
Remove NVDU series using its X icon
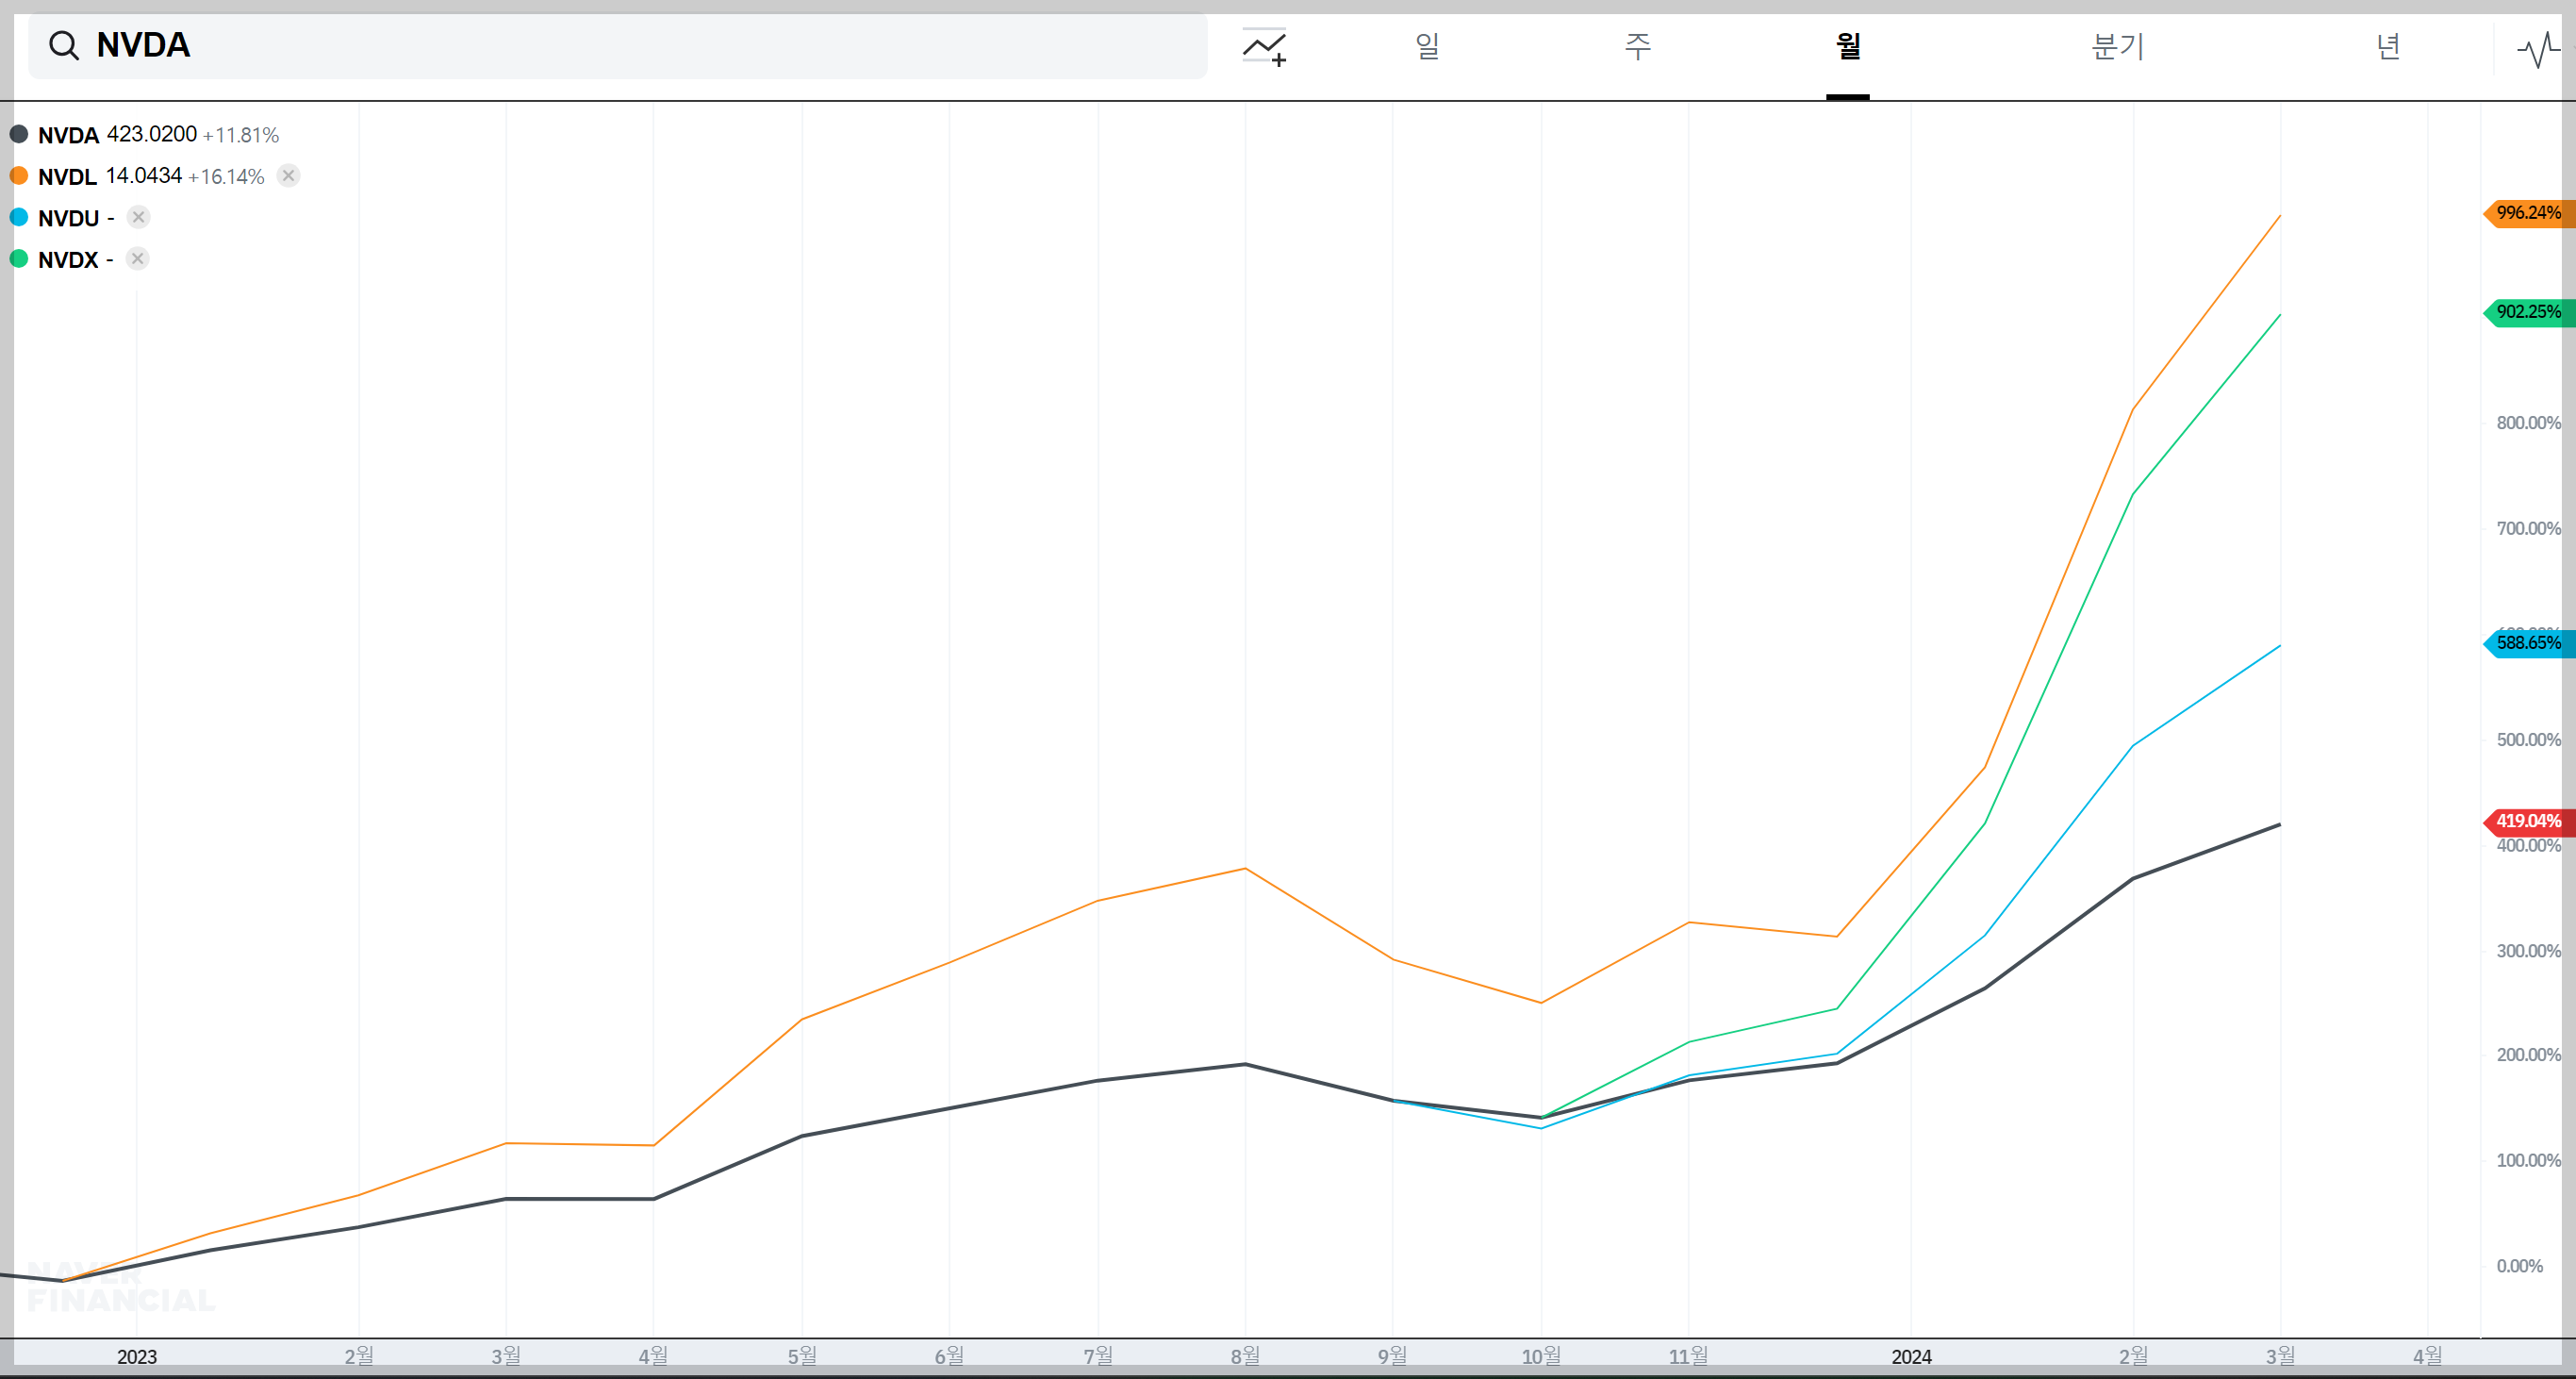click(139, 217)
